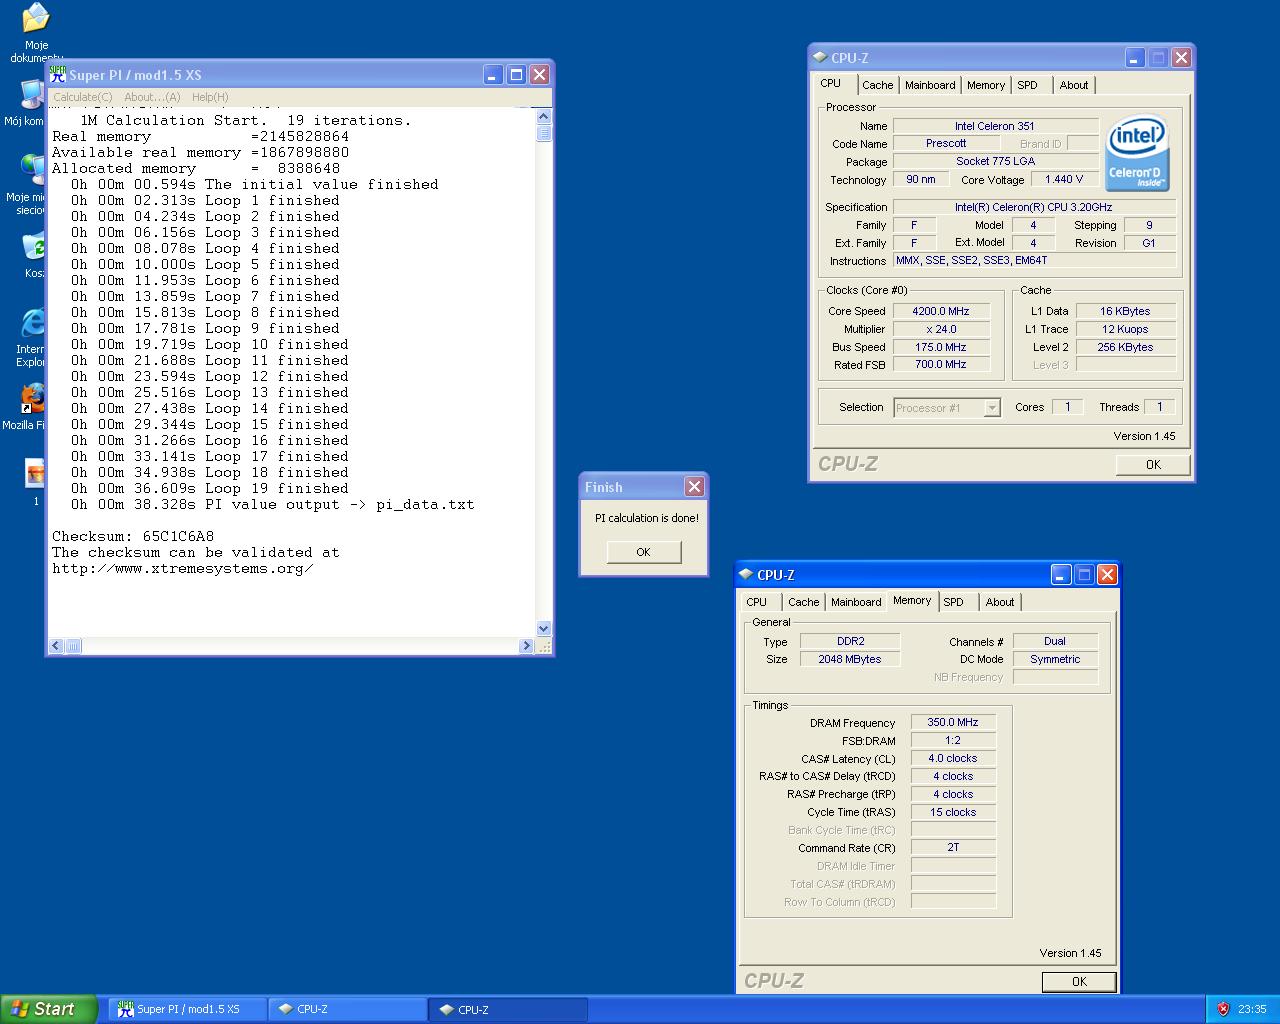
Task: Open About menu in Super PI
Action: 152,97
